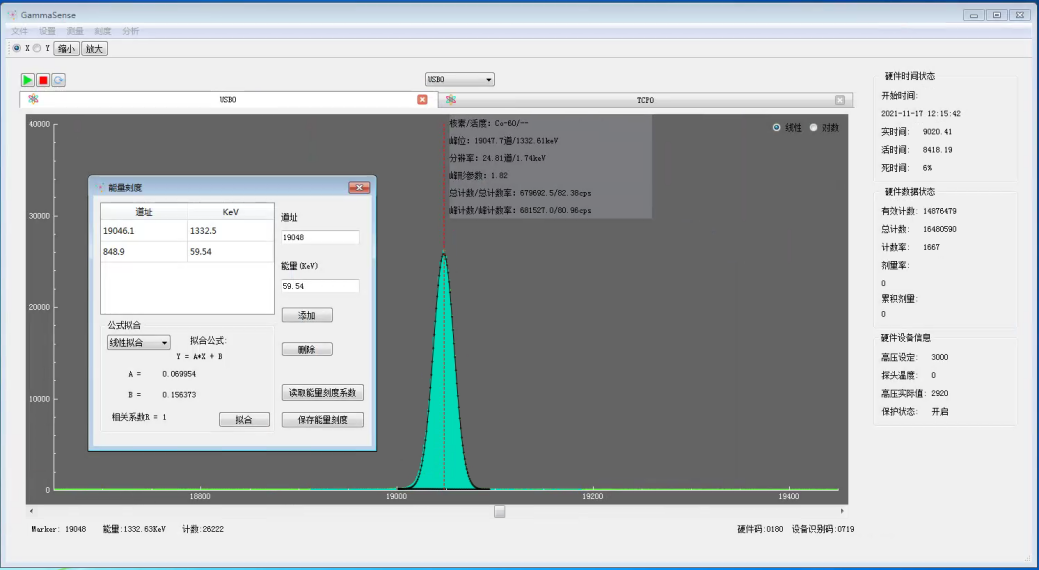Switch the chart to 对数 (log) scale
Screen dimensions: 1039x570
813,127
